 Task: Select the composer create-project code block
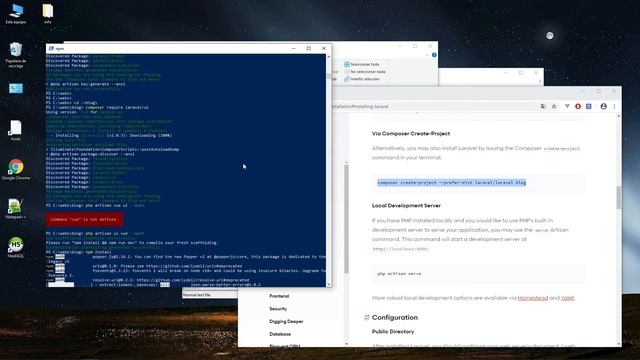(x=478, y=182)
